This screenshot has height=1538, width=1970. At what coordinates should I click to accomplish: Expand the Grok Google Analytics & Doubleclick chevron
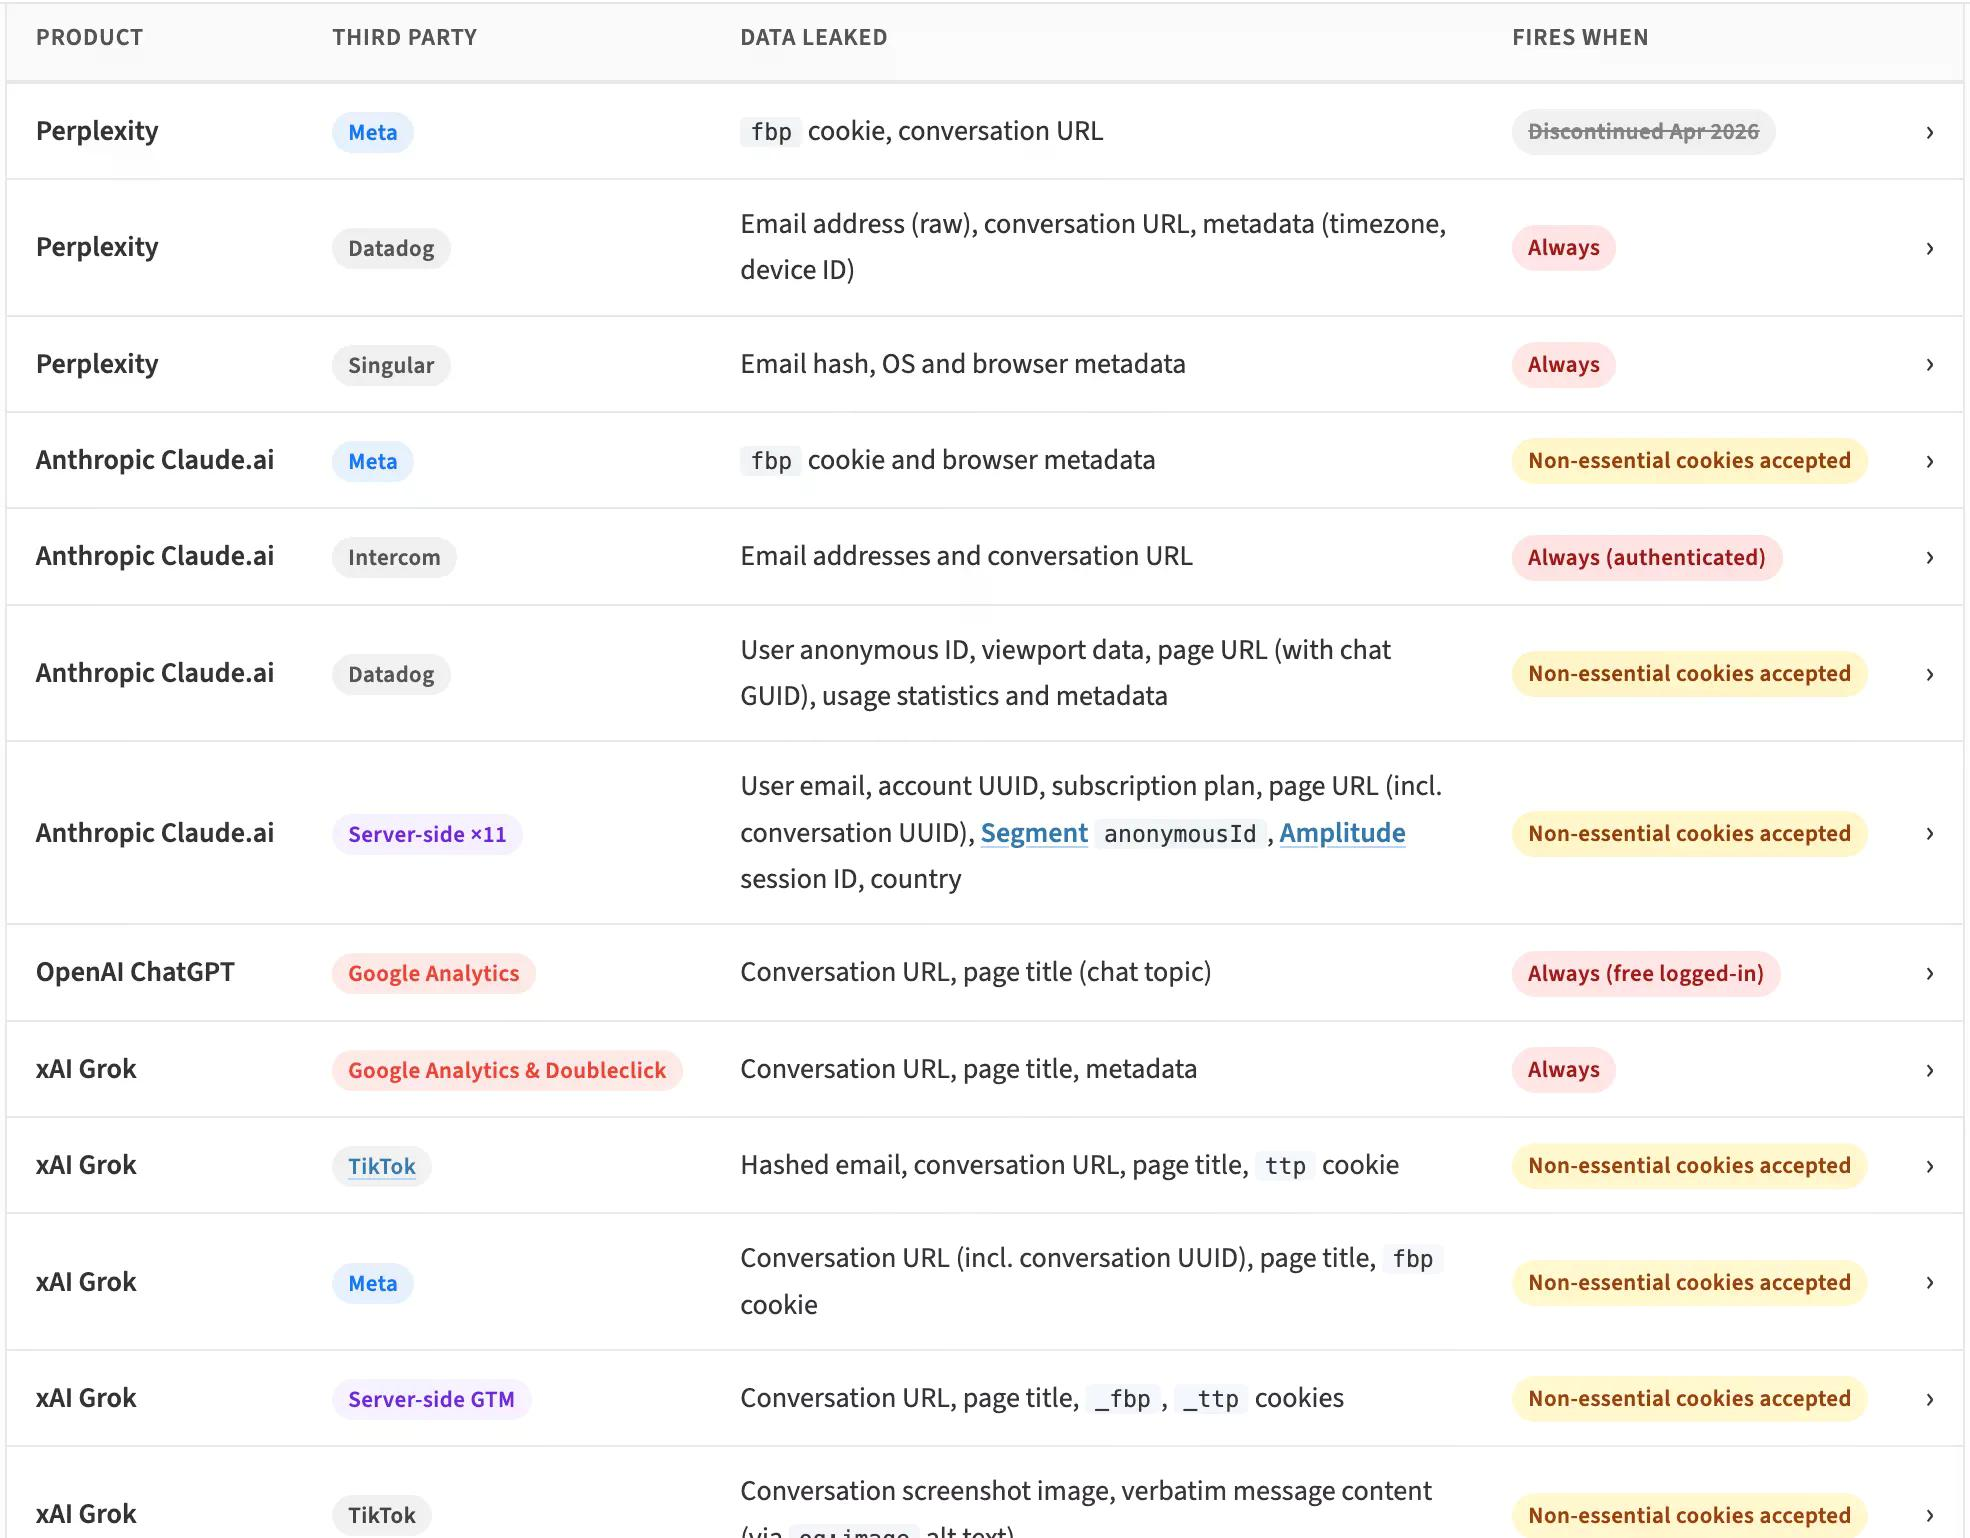pyautogui.click(x=1929, y=1070)
